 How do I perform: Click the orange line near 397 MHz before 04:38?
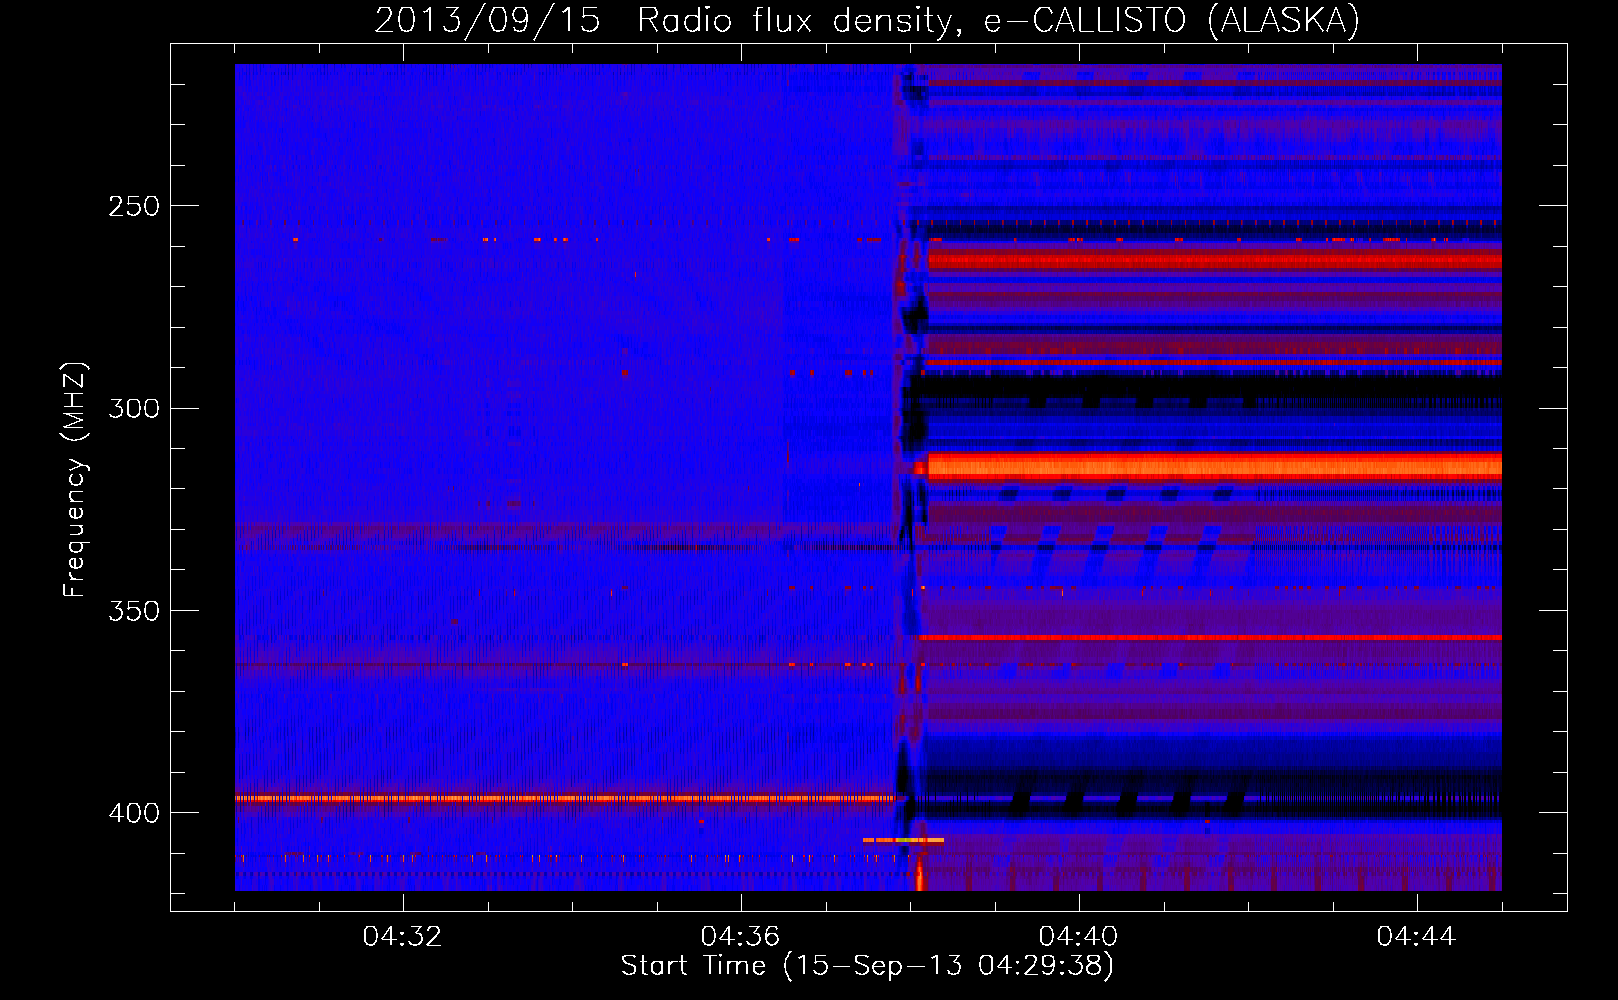pyautogui.click(x=565, y=798)
